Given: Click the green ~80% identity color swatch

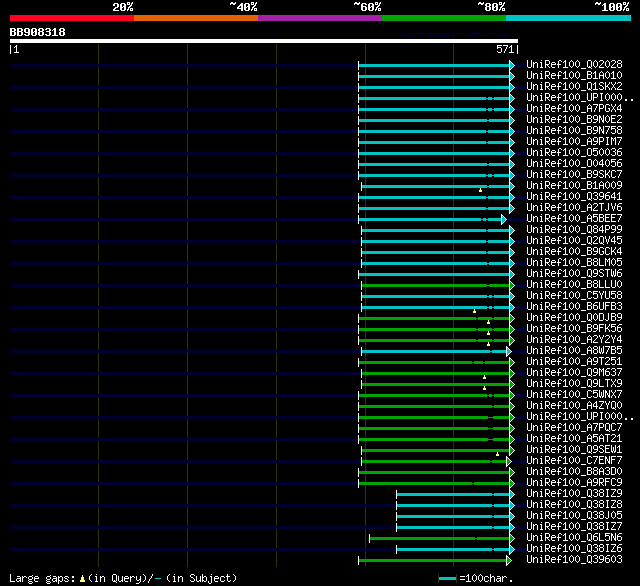Looking at the screenshot, I should (x=444, y=18).
